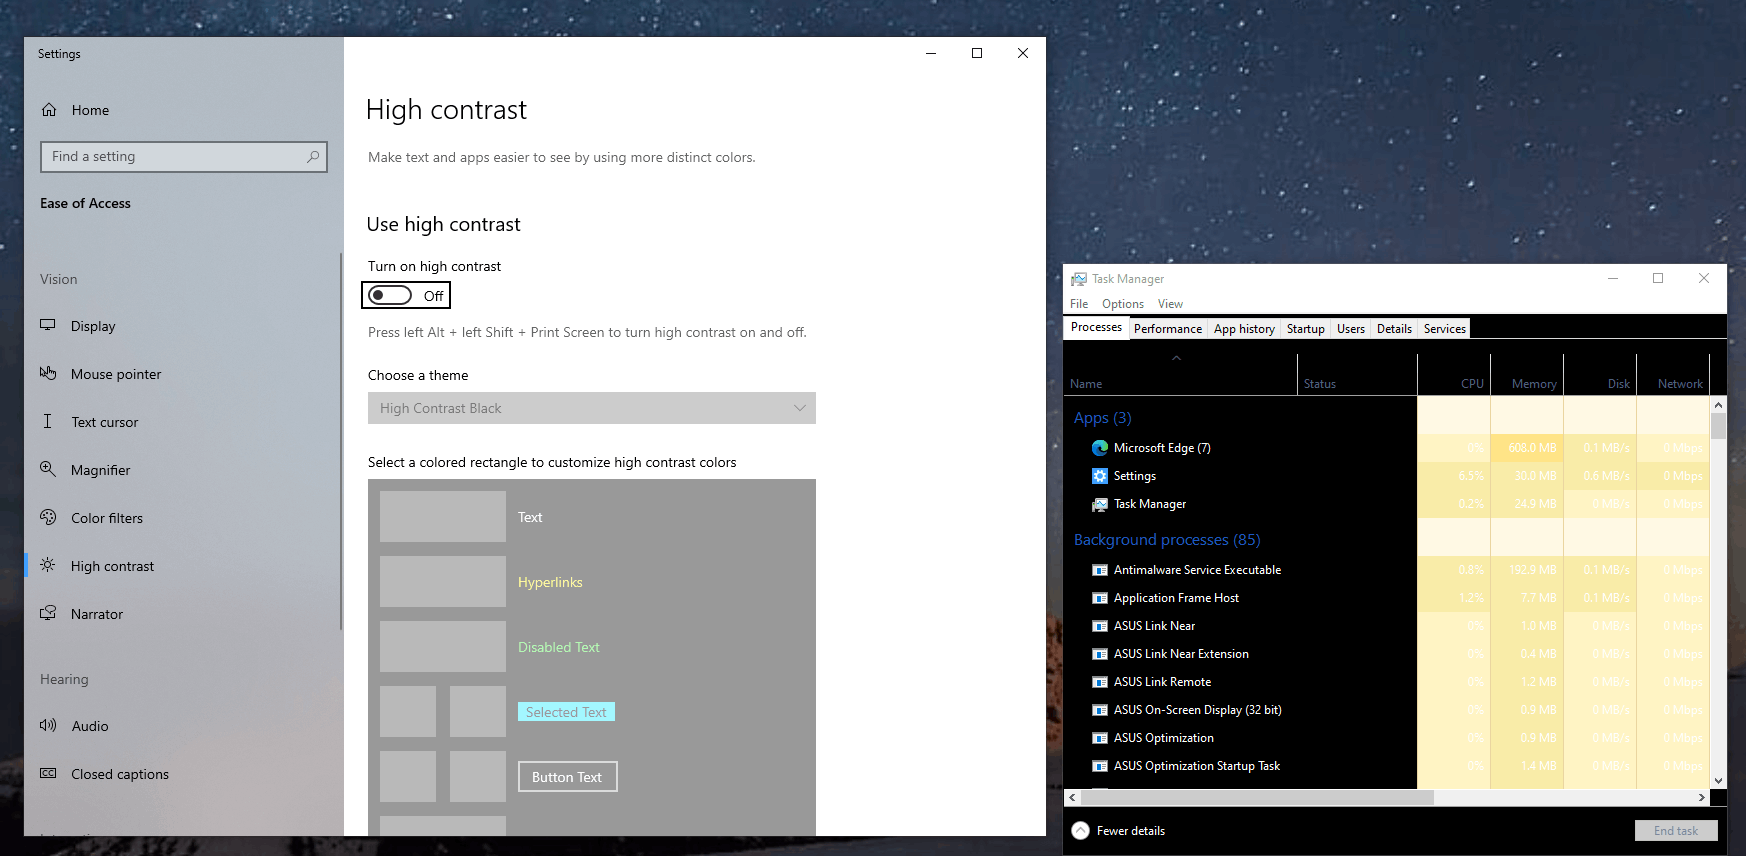This screenshot has height=856, width=1746.
Task: Click the Microsoft Edge icon in Task Manager
Action: (1100, 448)
